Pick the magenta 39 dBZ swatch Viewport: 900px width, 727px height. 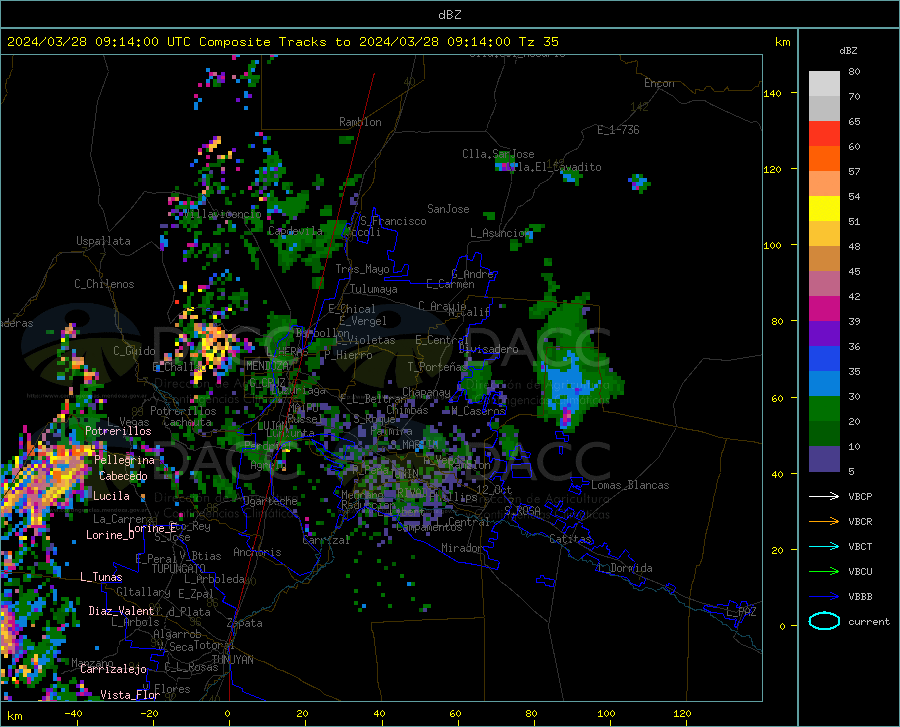pos(824,309)
